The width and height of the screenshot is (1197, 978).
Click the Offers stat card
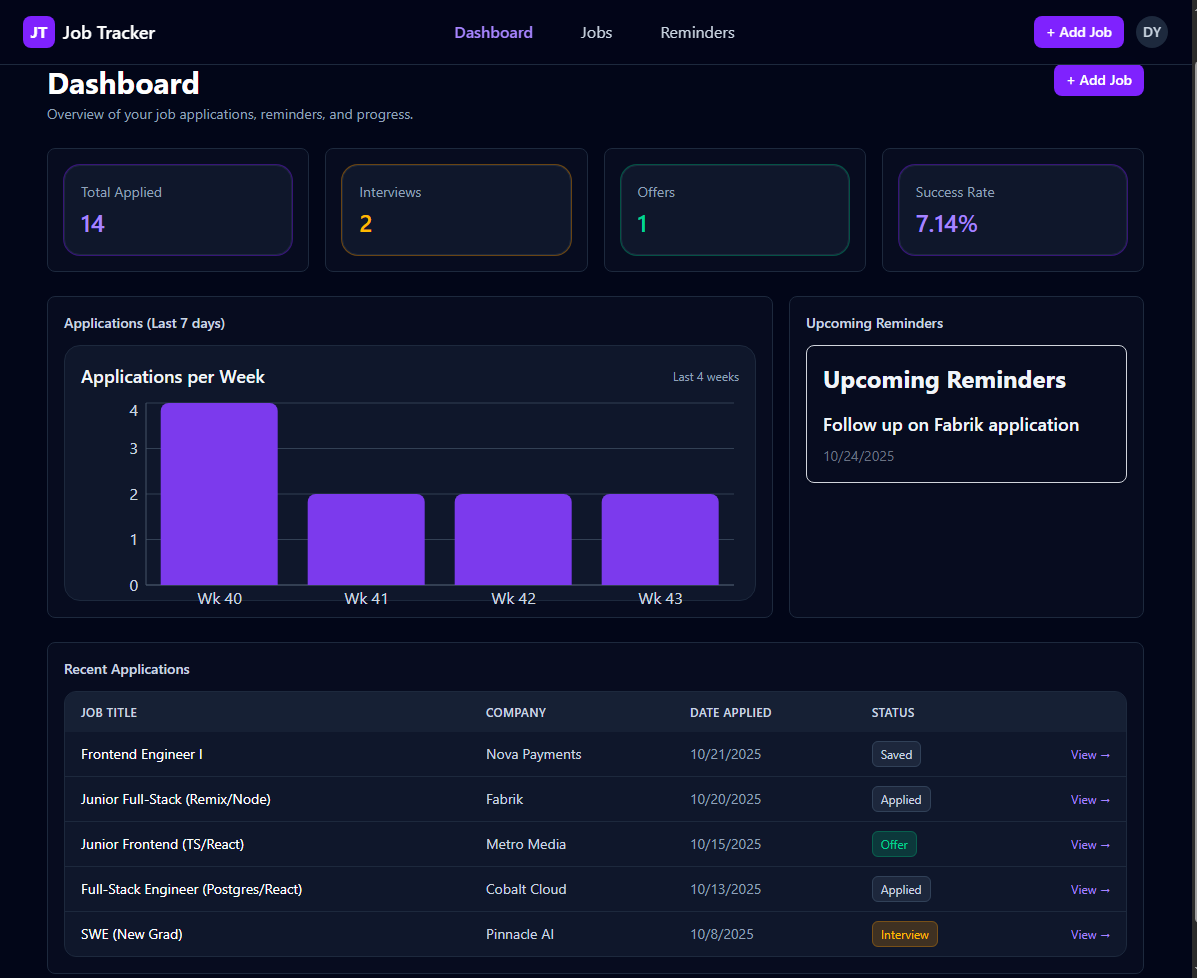(x=734, y=210)
